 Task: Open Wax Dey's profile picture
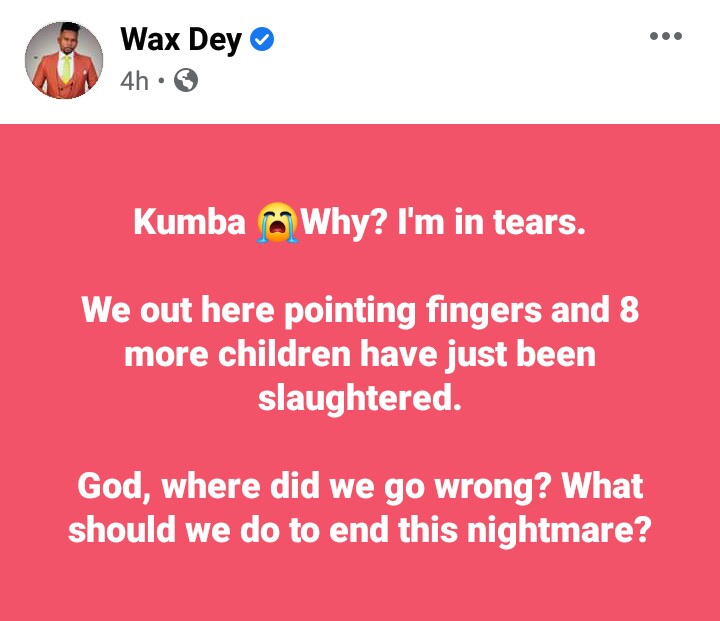click(x=64, y=60)
